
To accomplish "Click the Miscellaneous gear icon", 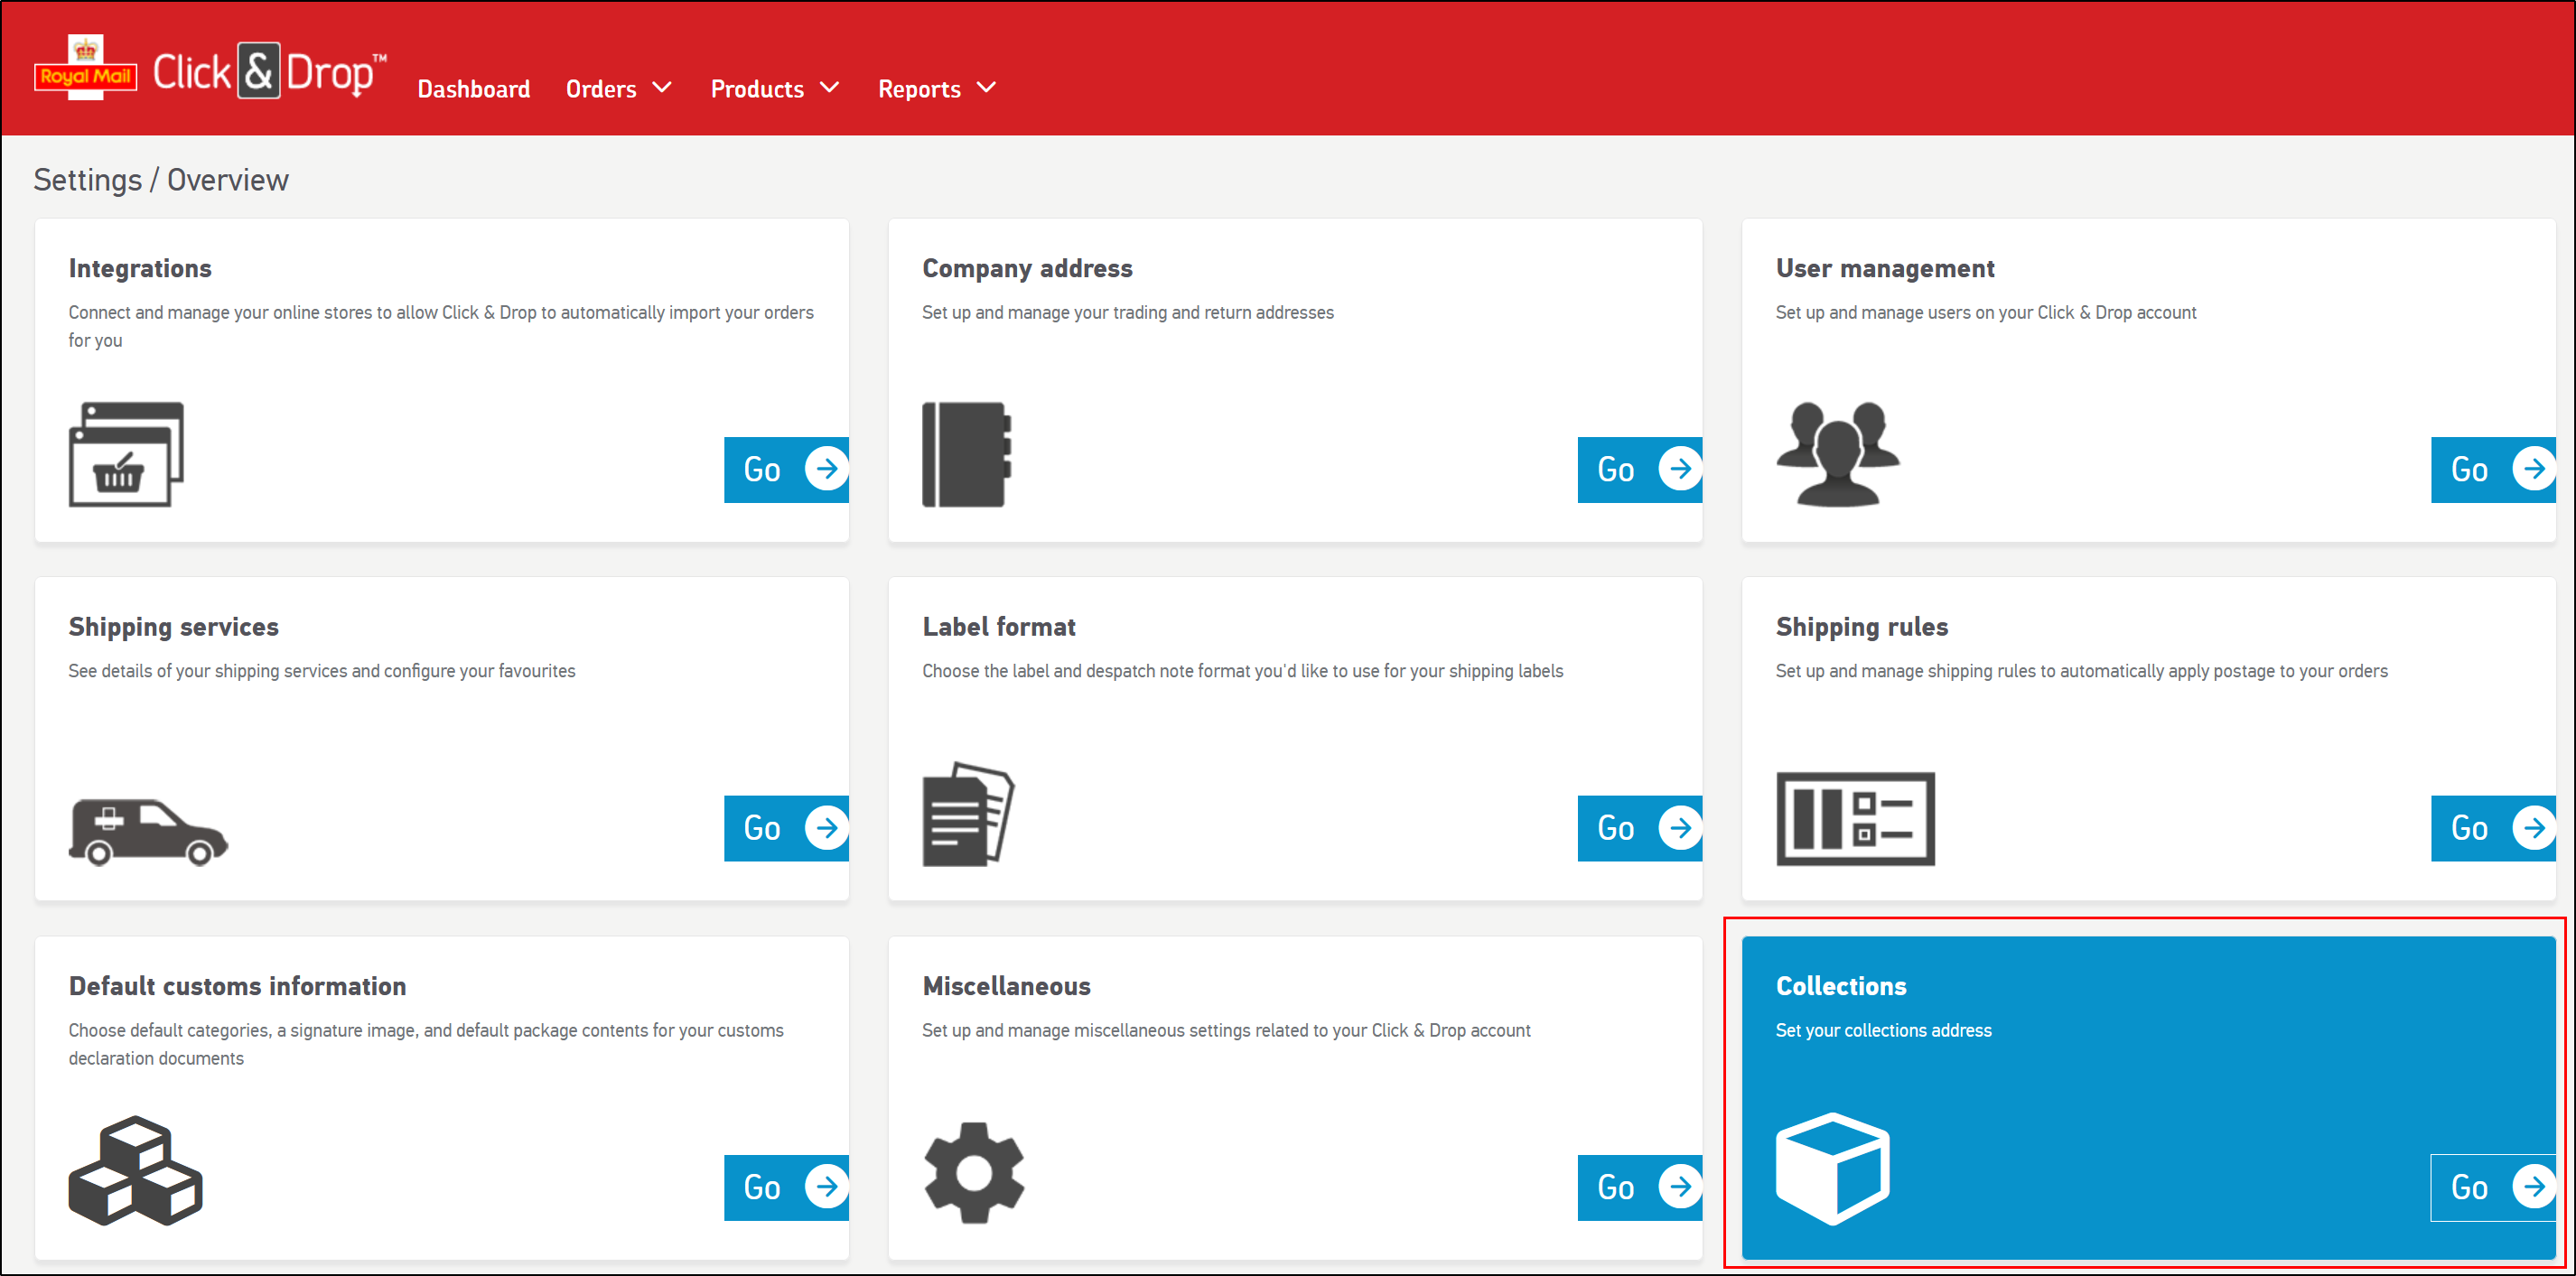I will click(x=973, y=1172).
